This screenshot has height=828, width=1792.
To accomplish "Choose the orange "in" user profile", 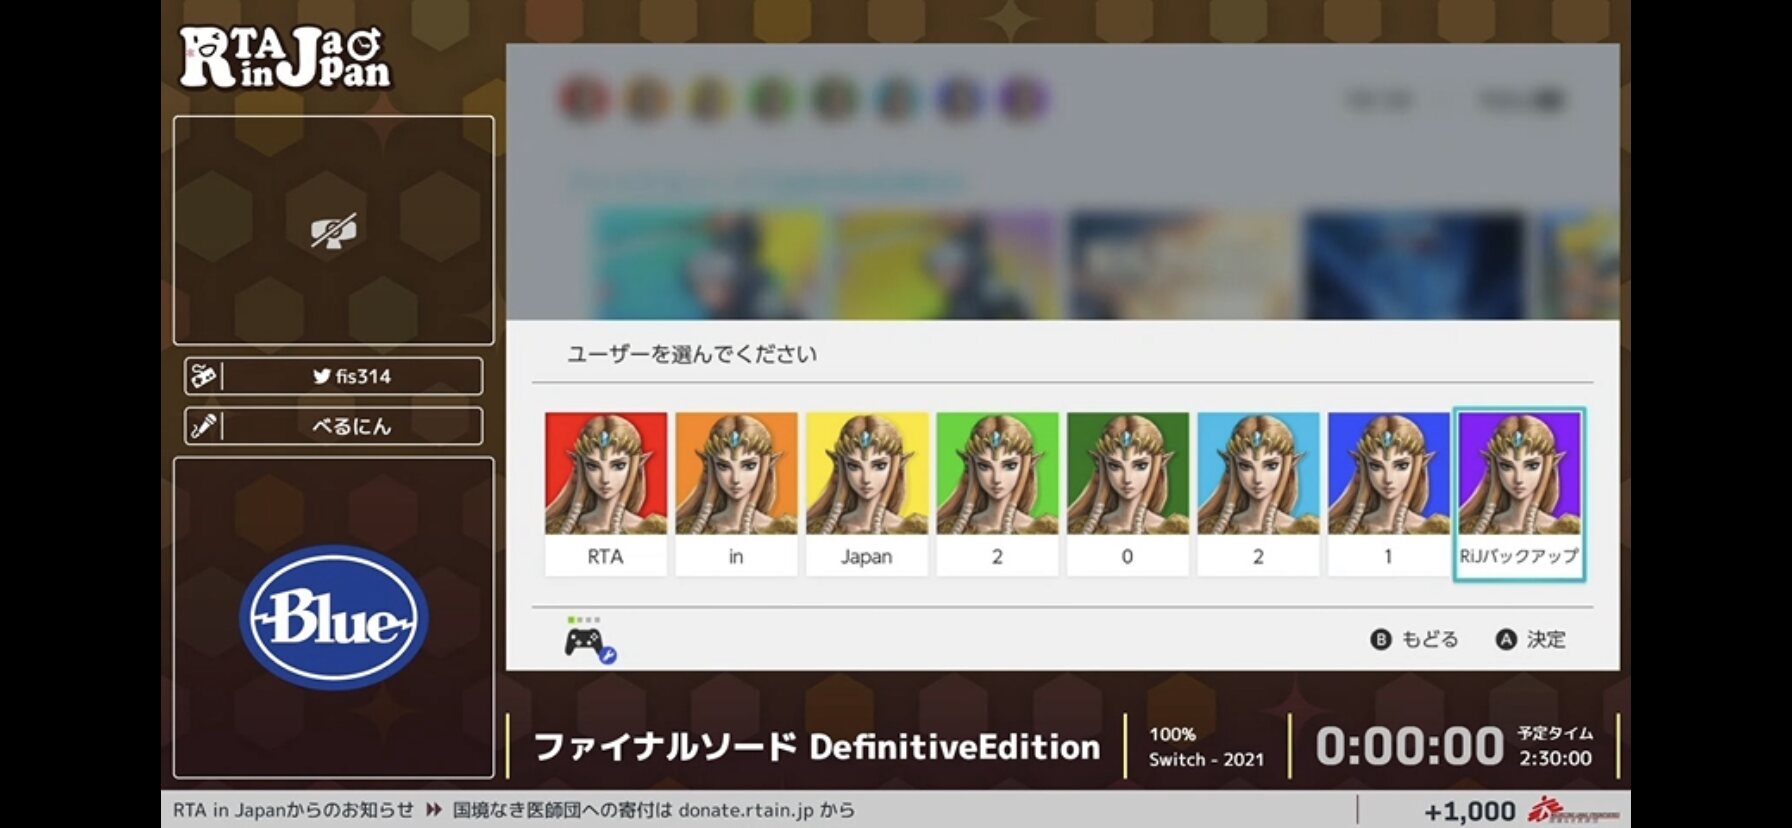I will 736,493.
